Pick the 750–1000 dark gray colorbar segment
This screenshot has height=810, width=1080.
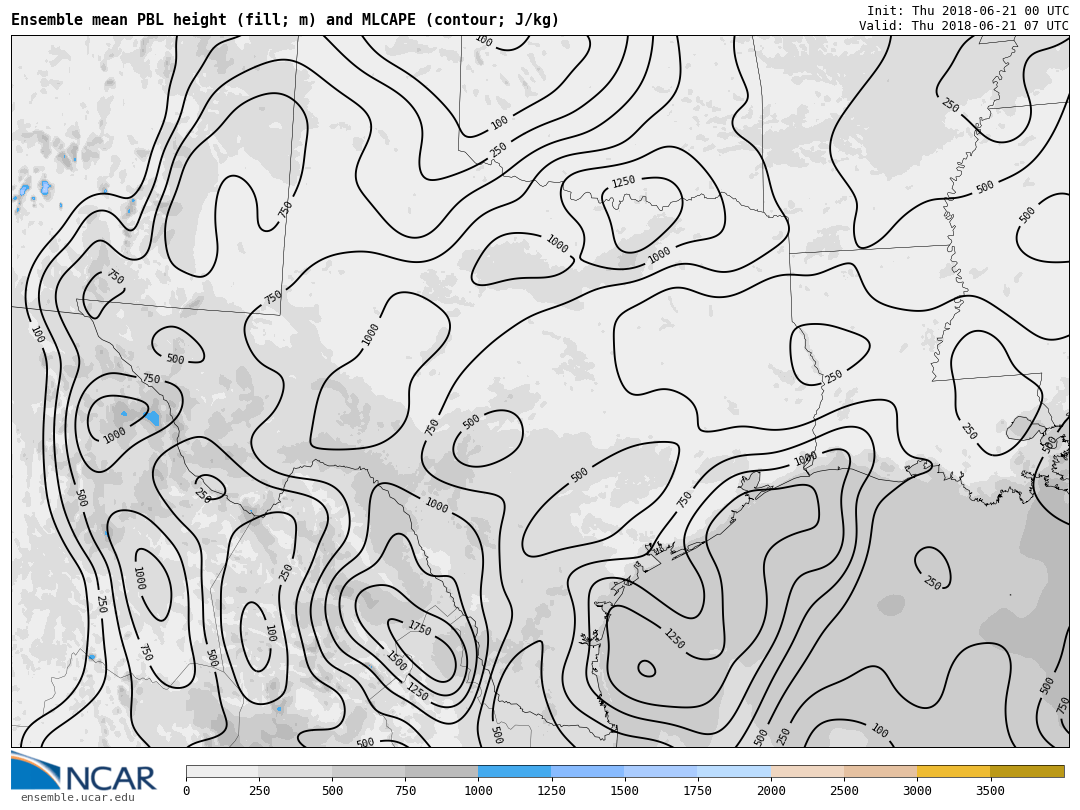point(442,771)
